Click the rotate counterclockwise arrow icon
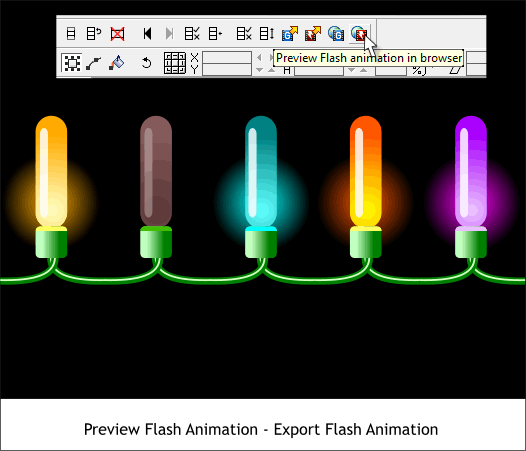 click(x=146, y=63)
